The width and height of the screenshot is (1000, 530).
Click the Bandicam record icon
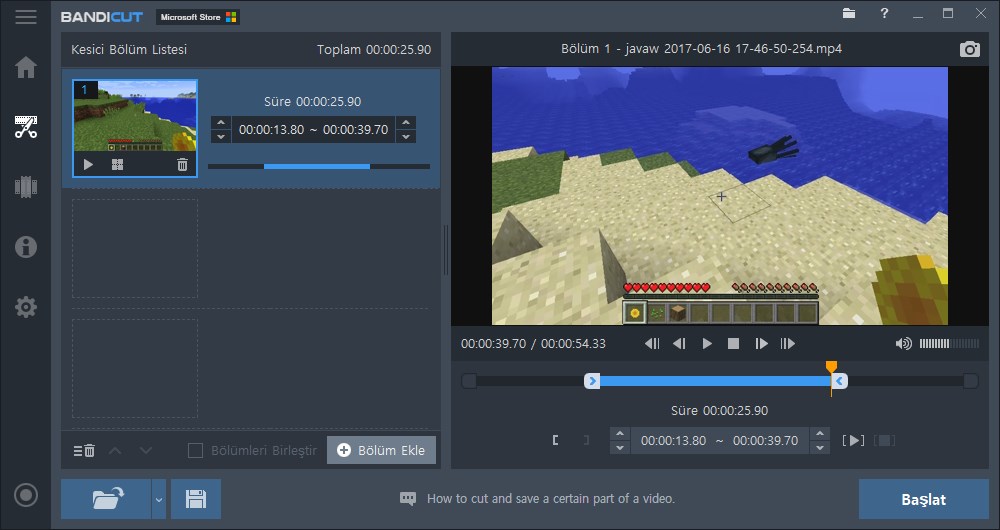[26, 495]
